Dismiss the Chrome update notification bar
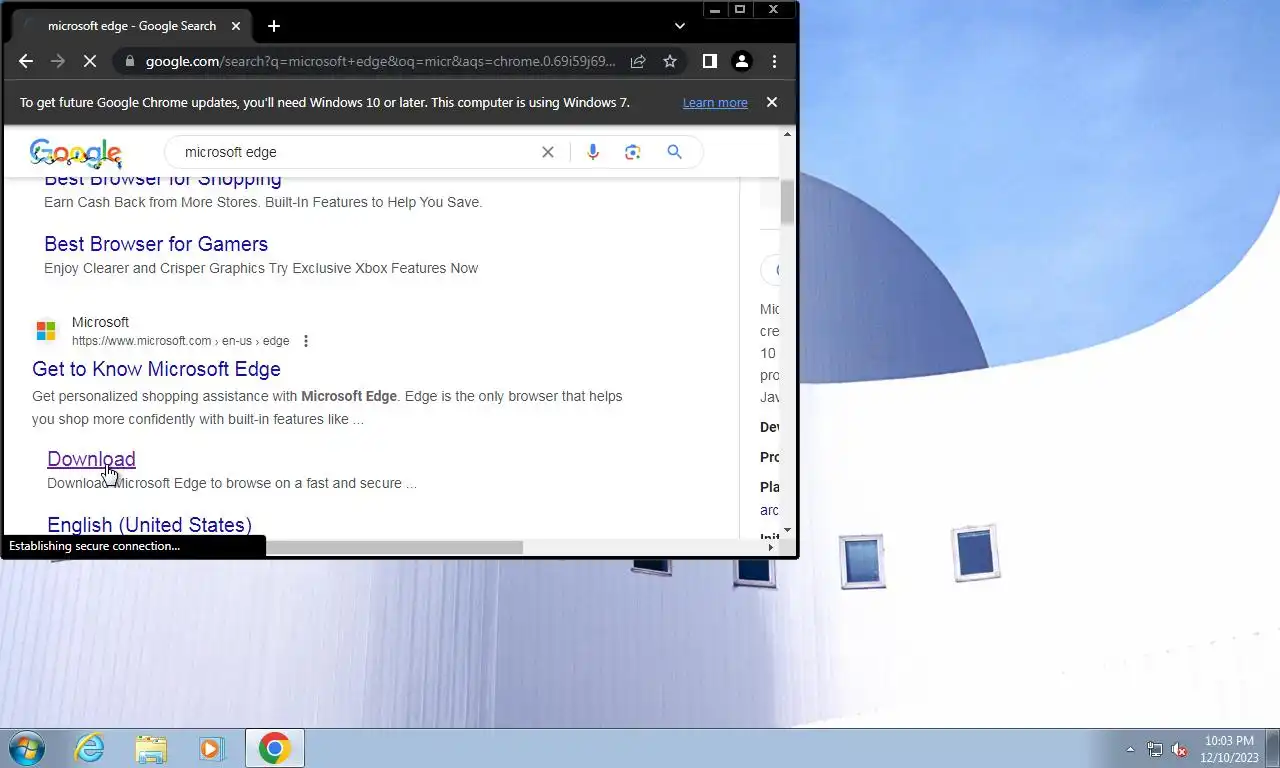 (772, 102)
